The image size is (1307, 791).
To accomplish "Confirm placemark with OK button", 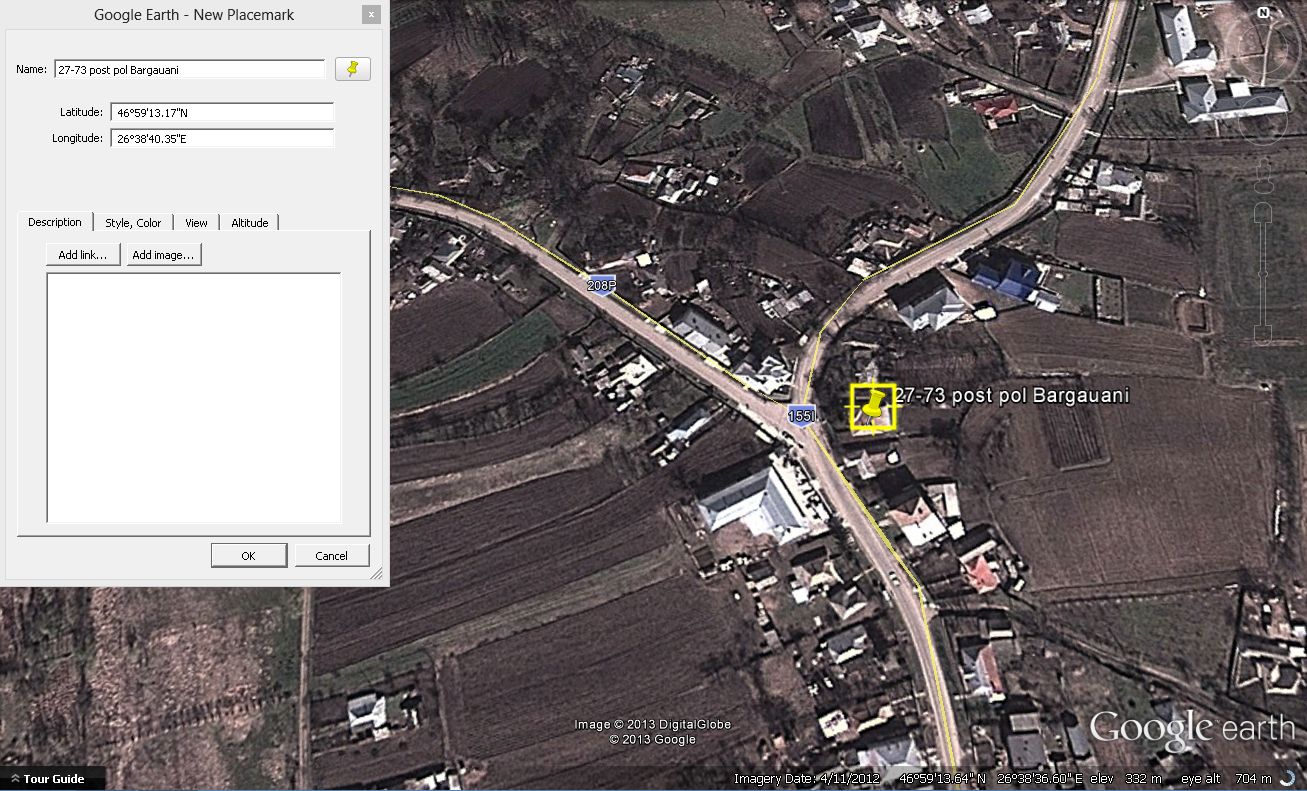I will click(x=248, y=556).
